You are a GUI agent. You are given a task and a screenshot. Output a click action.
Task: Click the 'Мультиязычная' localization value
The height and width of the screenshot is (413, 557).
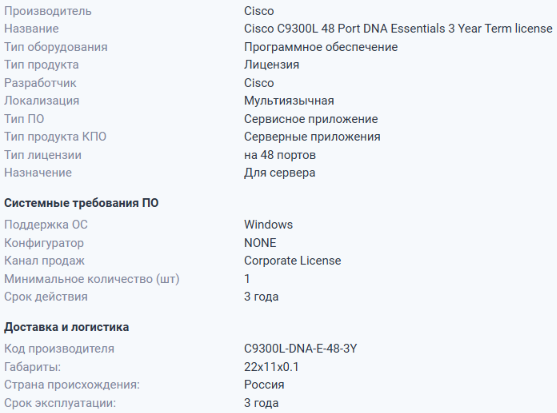[x=289, y=100]
